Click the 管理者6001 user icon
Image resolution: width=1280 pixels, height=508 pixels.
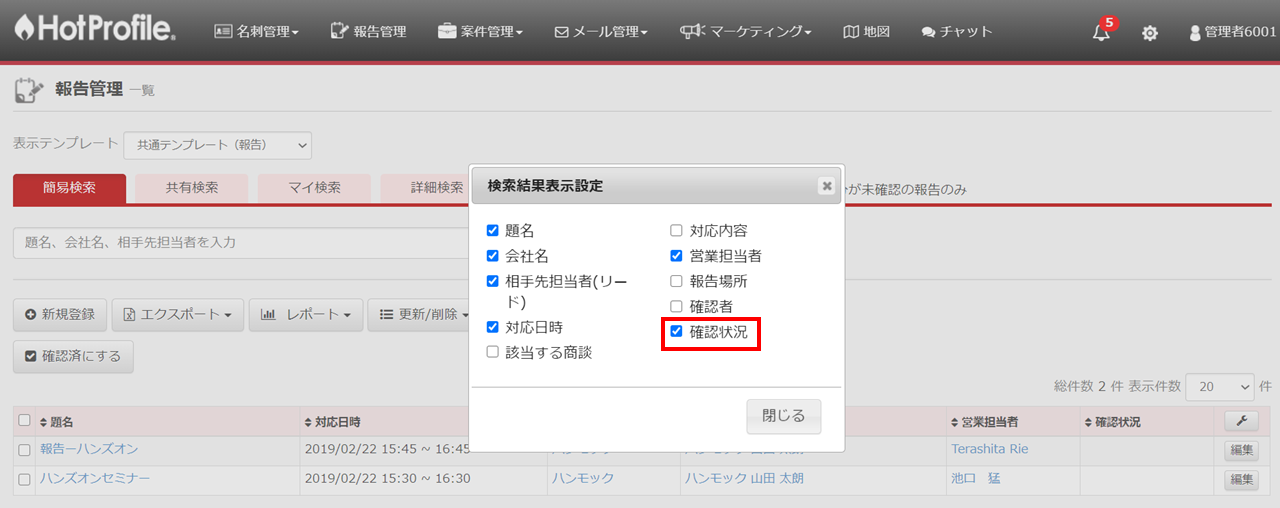(1194, 33)
